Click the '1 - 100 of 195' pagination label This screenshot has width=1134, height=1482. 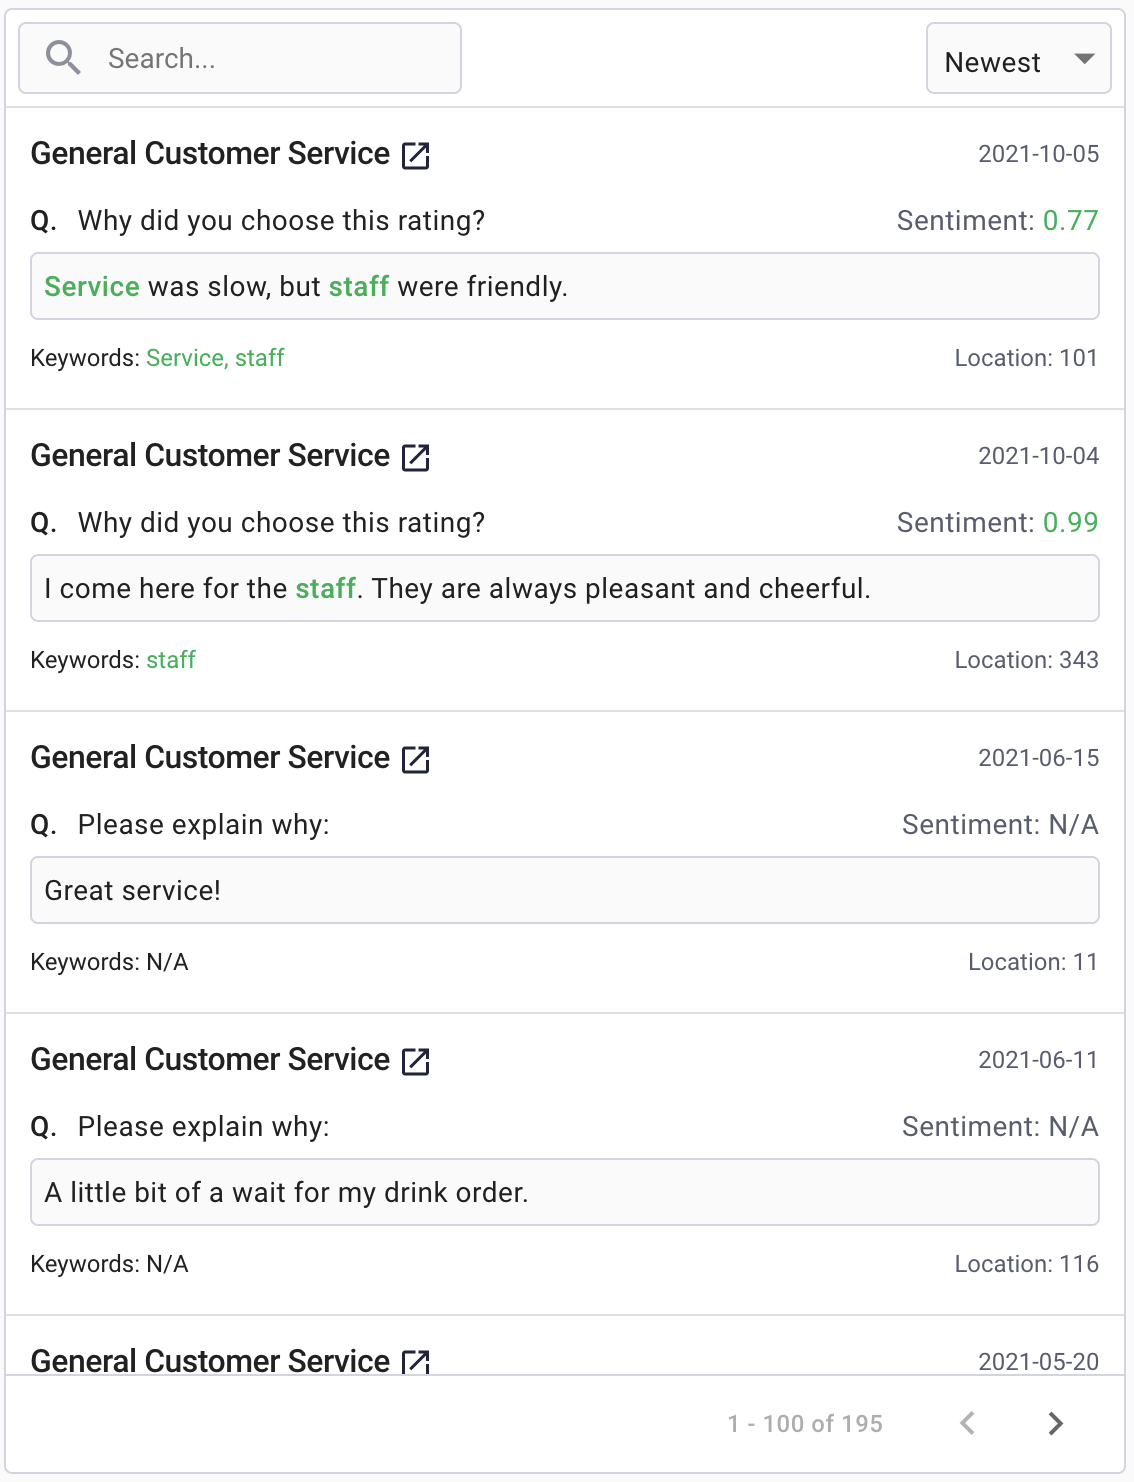click(805, 1423)
